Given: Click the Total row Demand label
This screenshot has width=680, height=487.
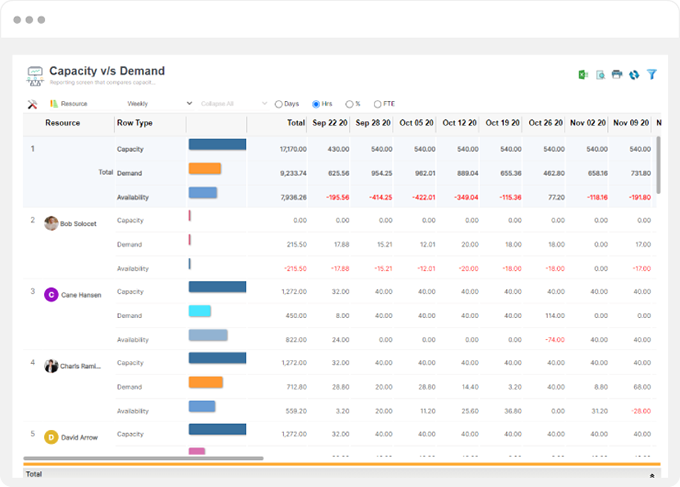Looking at the screenshot, I should (x=129, y=173).
